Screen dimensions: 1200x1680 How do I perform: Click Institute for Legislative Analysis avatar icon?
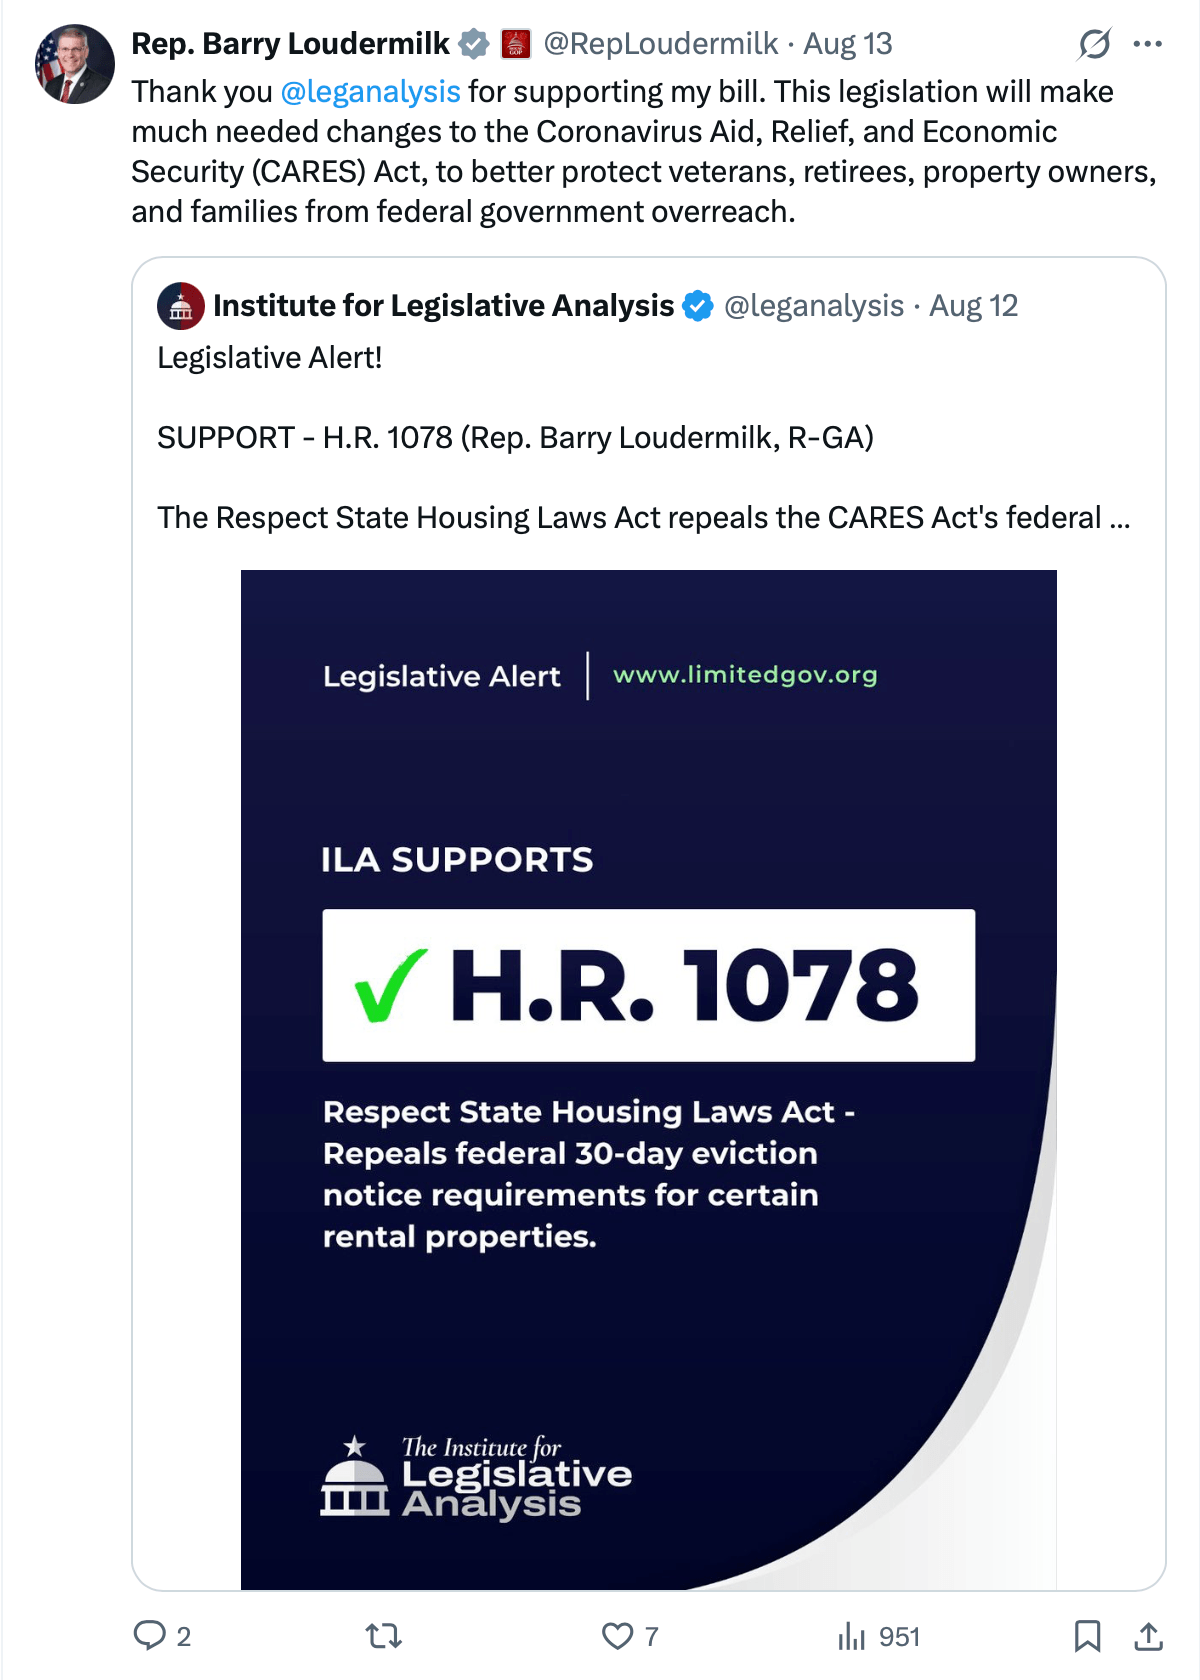(181, 306)
